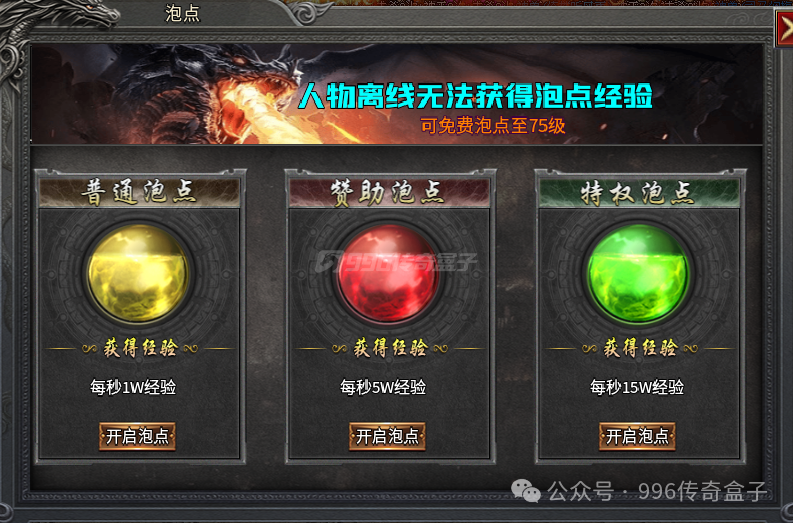Select the 赞助泡点 header banner
This screenshot has width=793, height=523.
click(x=389, y=193)
